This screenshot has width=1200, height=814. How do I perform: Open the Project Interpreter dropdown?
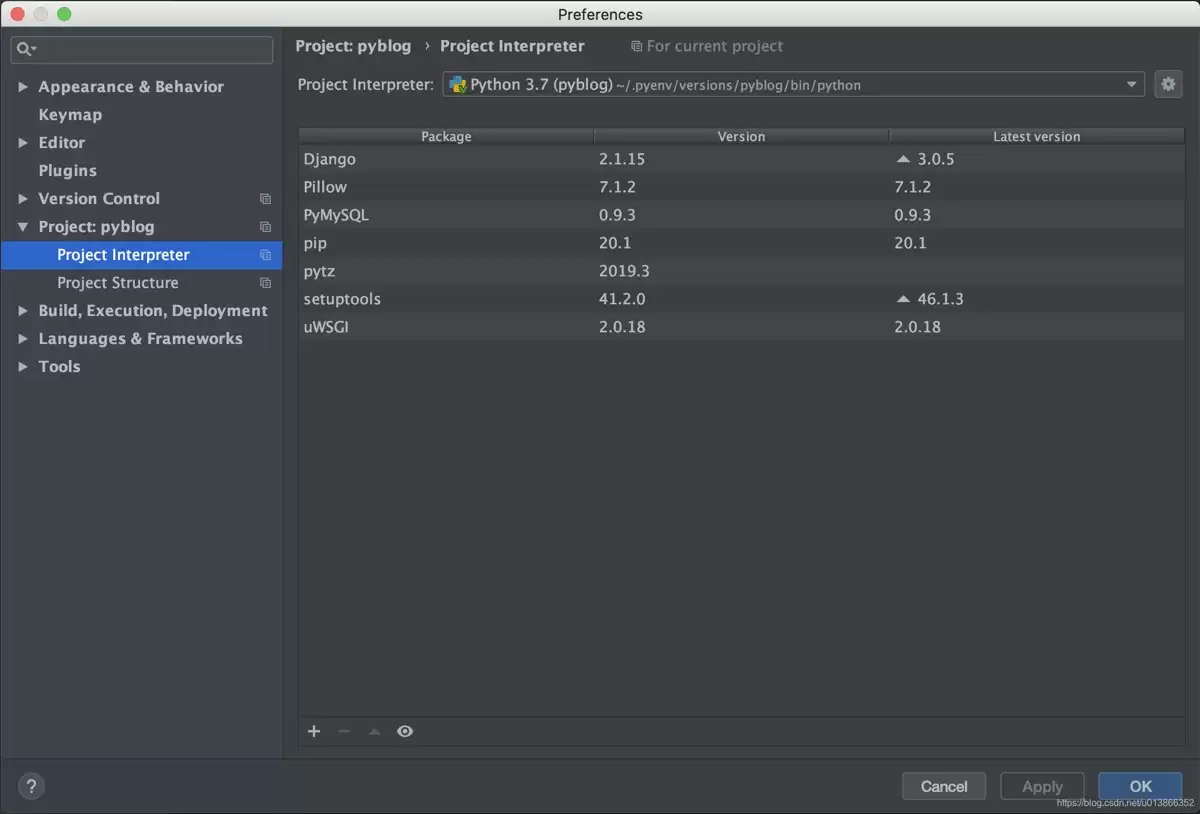point(794,85)
